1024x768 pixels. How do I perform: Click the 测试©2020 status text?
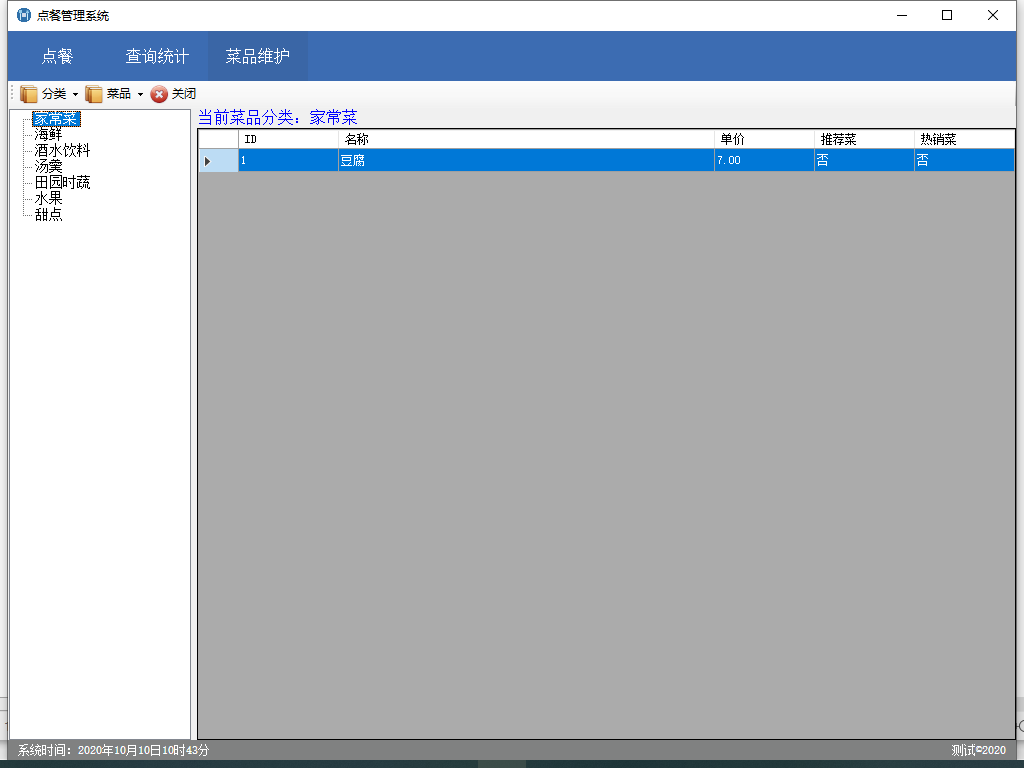coord(978,750)
